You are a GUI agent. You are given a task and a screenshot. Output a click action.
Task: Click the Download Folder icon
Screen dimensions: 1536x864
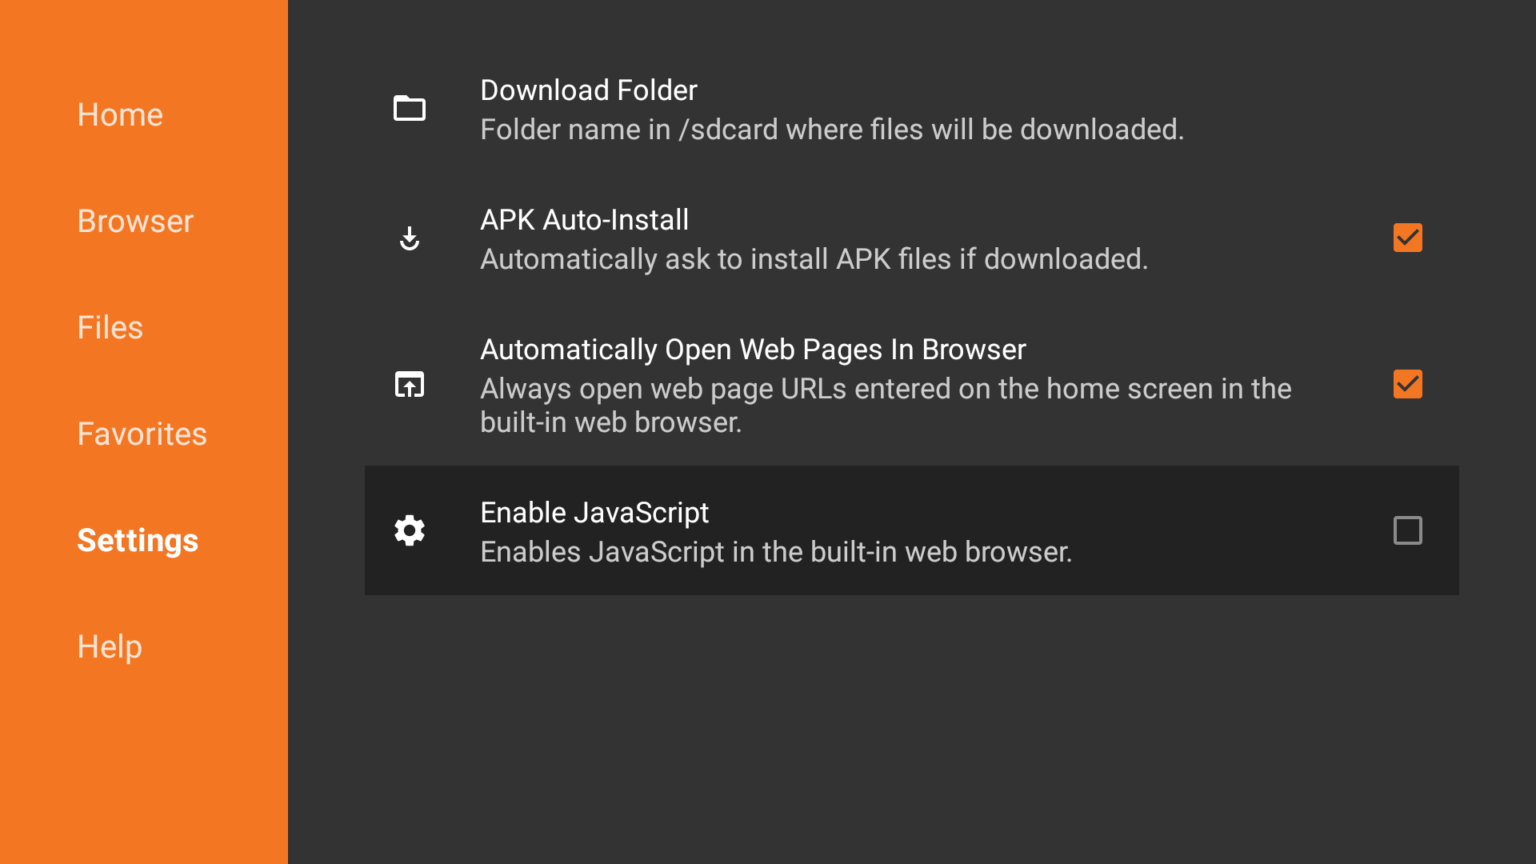point(409,108)
